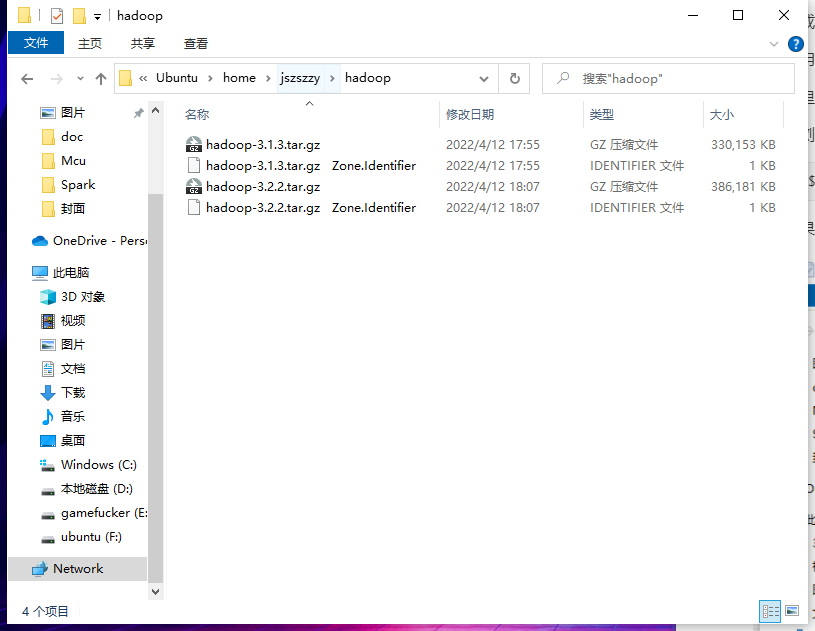This screenshot has width=815, height=631.
Task: Click the search hadoop input box
Action: click(668, 78)
